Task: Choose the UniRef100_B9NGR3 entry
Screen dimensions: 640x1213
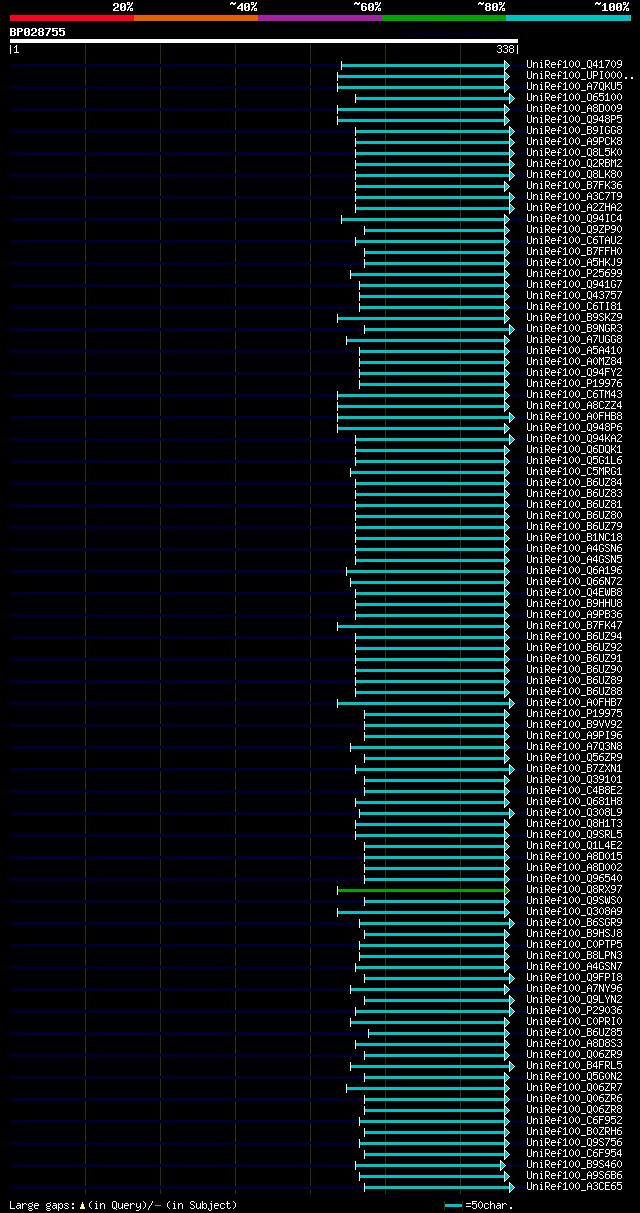Action: [574, 329]
